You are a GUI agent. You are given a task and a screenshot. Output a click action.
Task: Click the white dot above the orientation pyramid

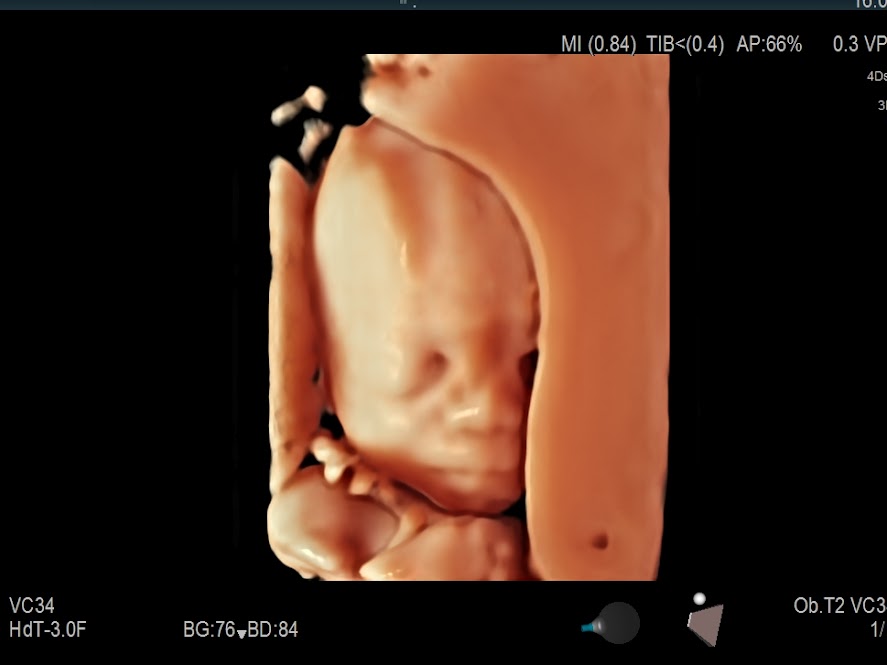point(699,598)
